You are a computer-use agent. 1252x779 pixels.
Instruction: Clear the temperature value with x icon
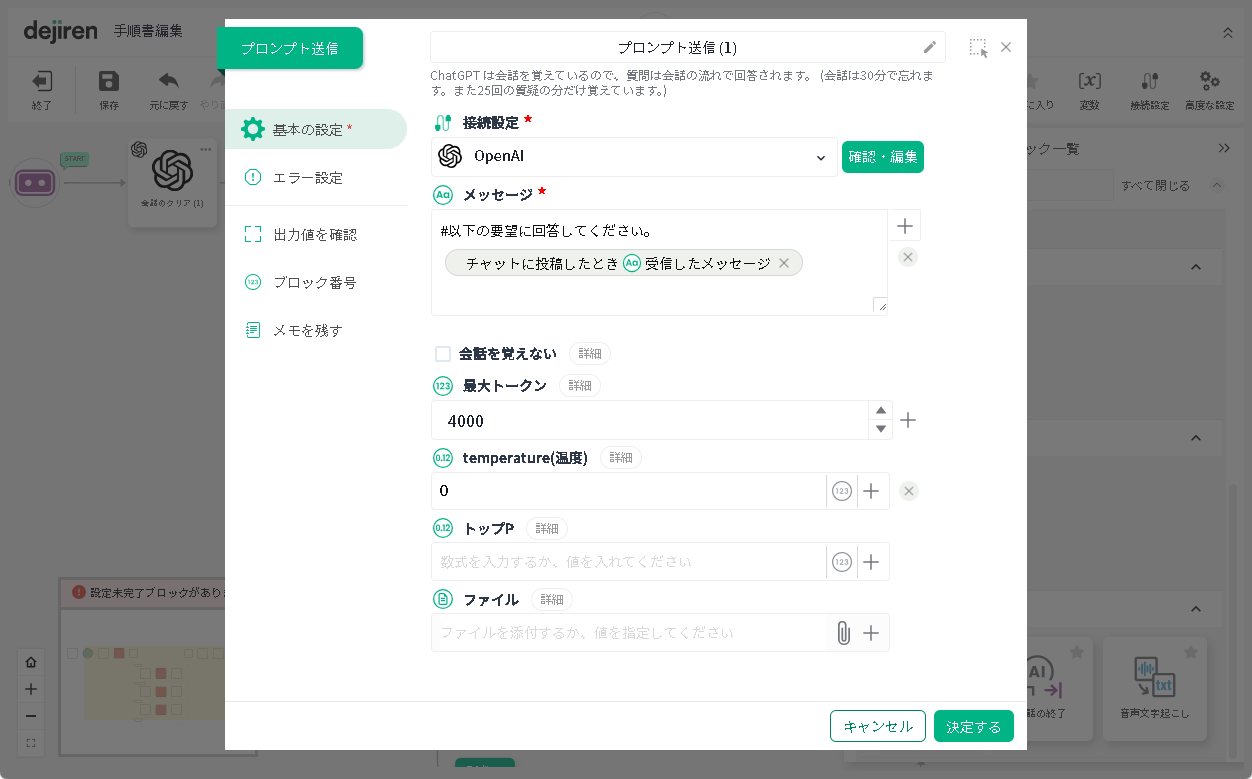click(x=908, y=491)
